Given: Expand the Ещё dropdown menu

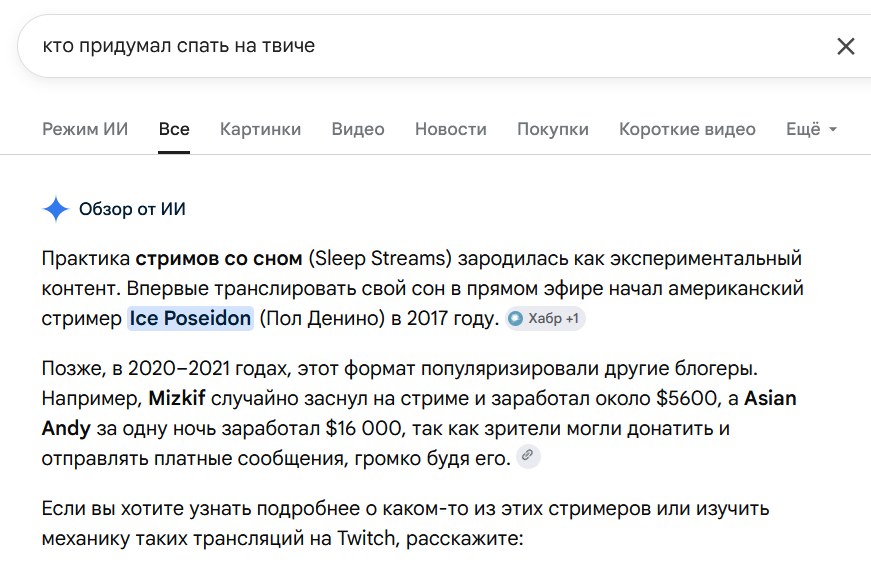Looking at the screenshot, I should (812, 129).
